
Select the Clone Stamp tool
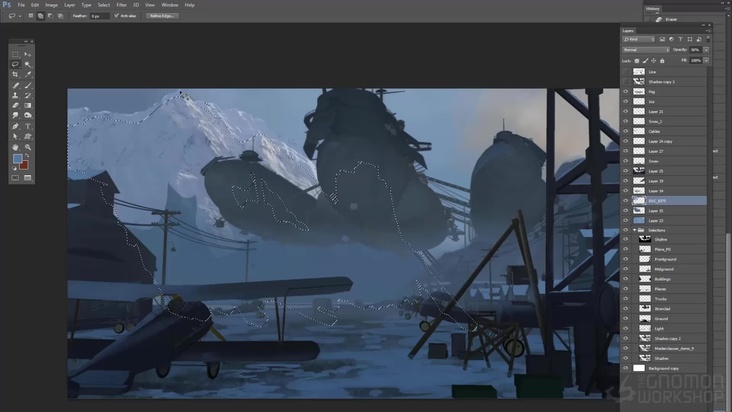click(15, 95)
